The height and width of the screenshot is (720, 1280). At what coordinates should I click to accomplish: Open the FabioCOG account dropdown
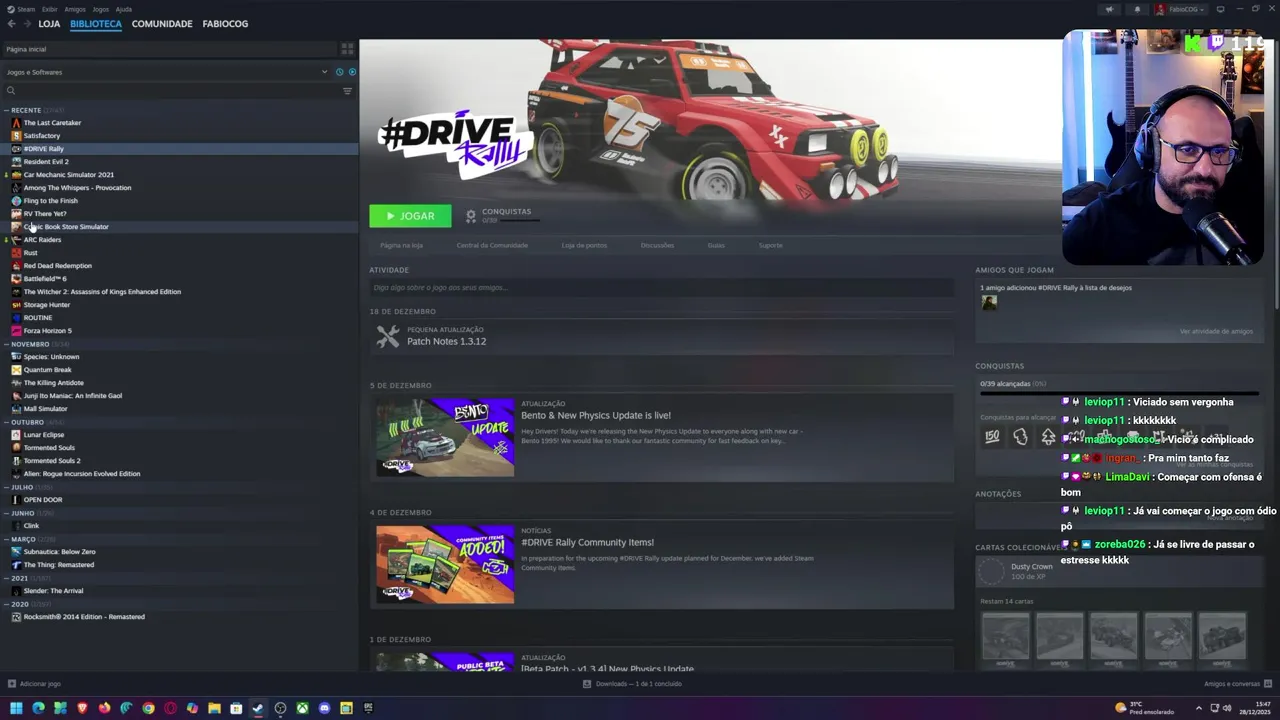[1181, 9]
